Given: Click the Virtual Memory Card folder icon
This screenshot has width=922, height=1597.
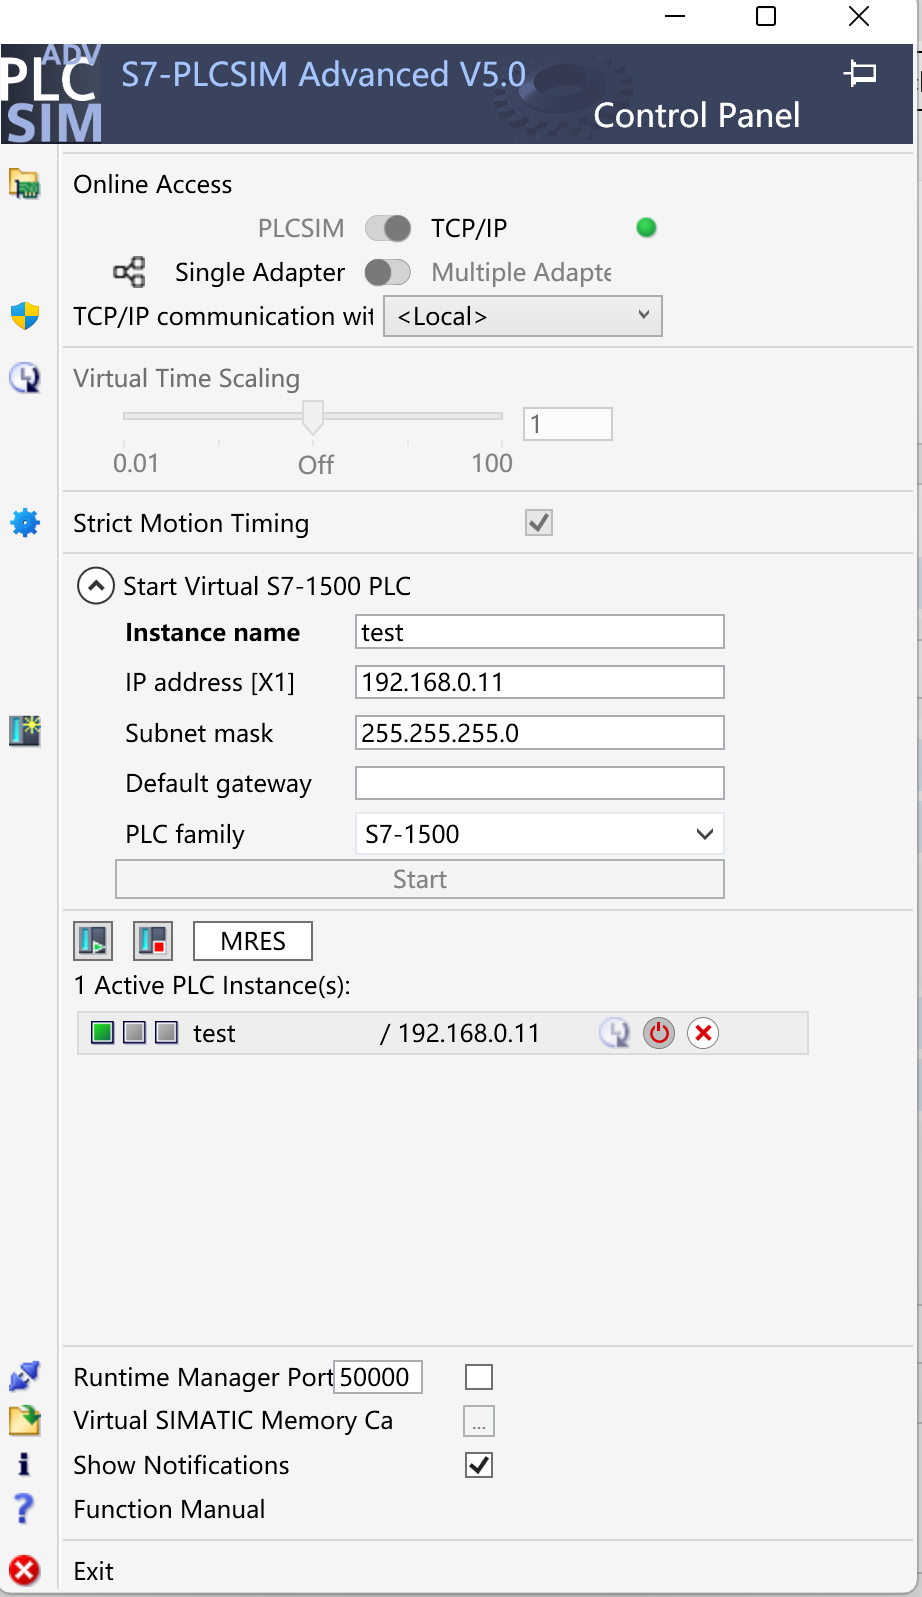Looking at the screenshot, I should tap(24, 1420).
